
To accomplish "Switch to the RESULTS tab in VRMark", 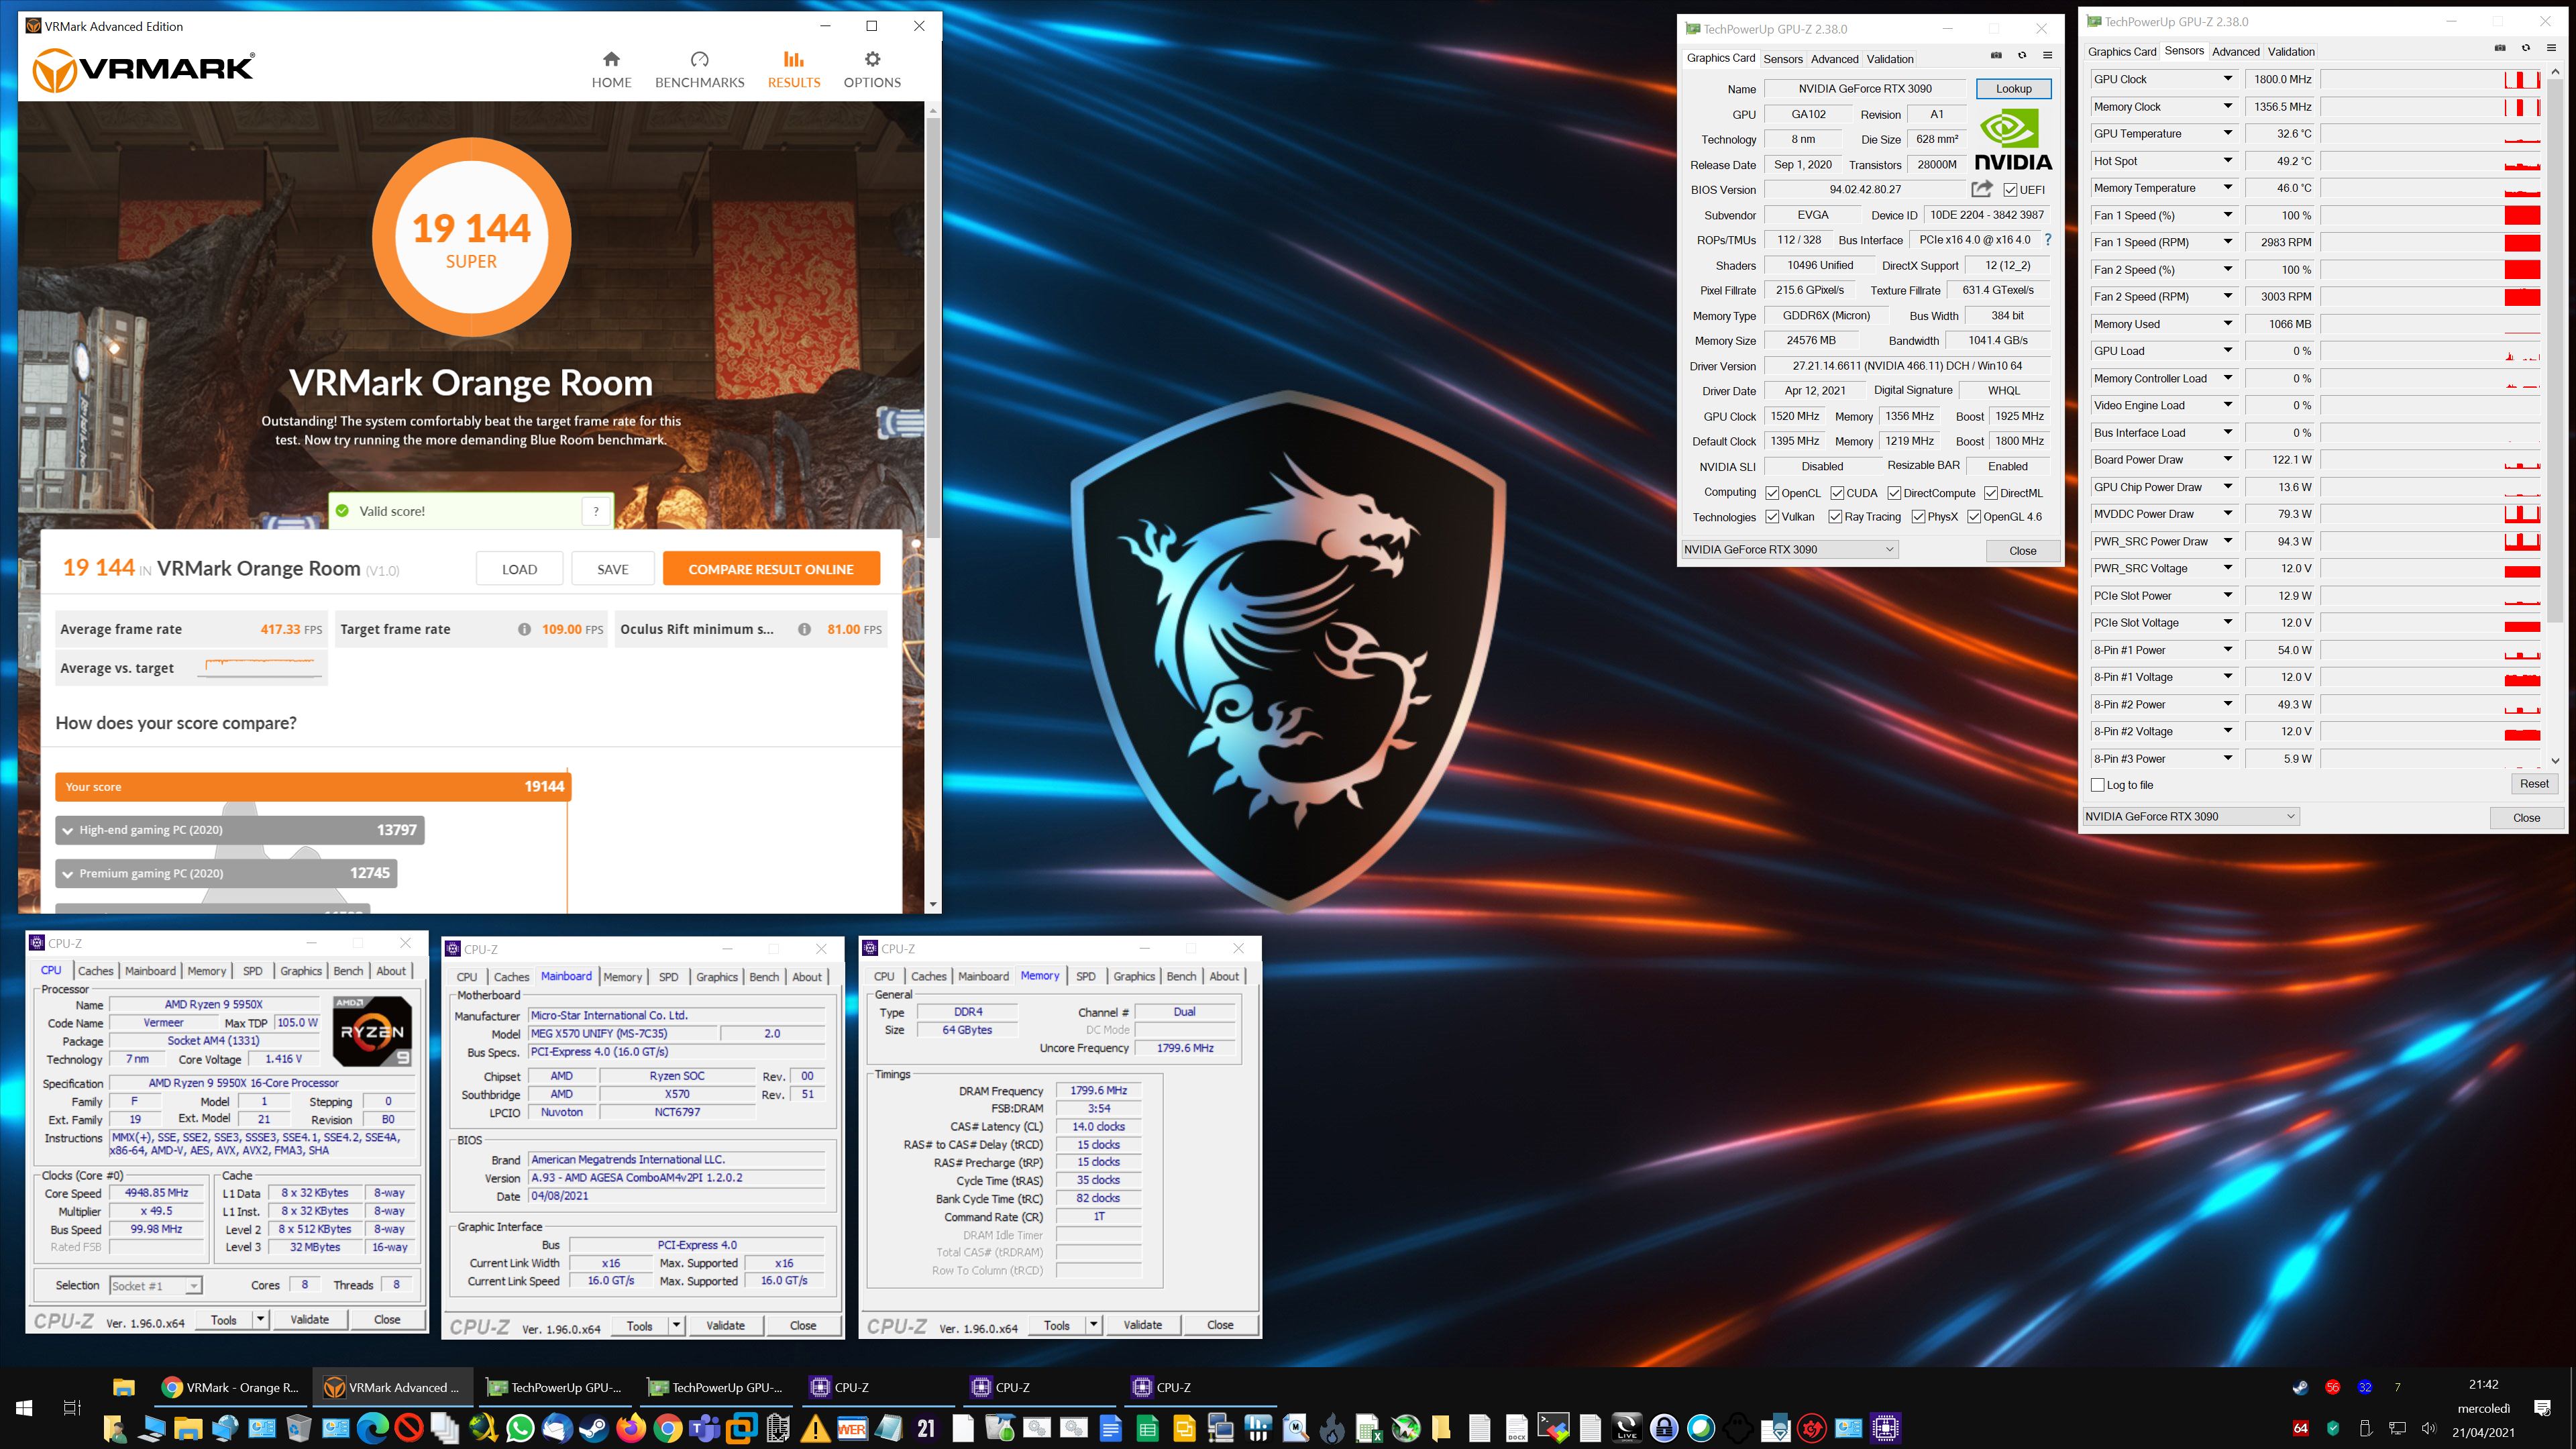I will 794,69.
